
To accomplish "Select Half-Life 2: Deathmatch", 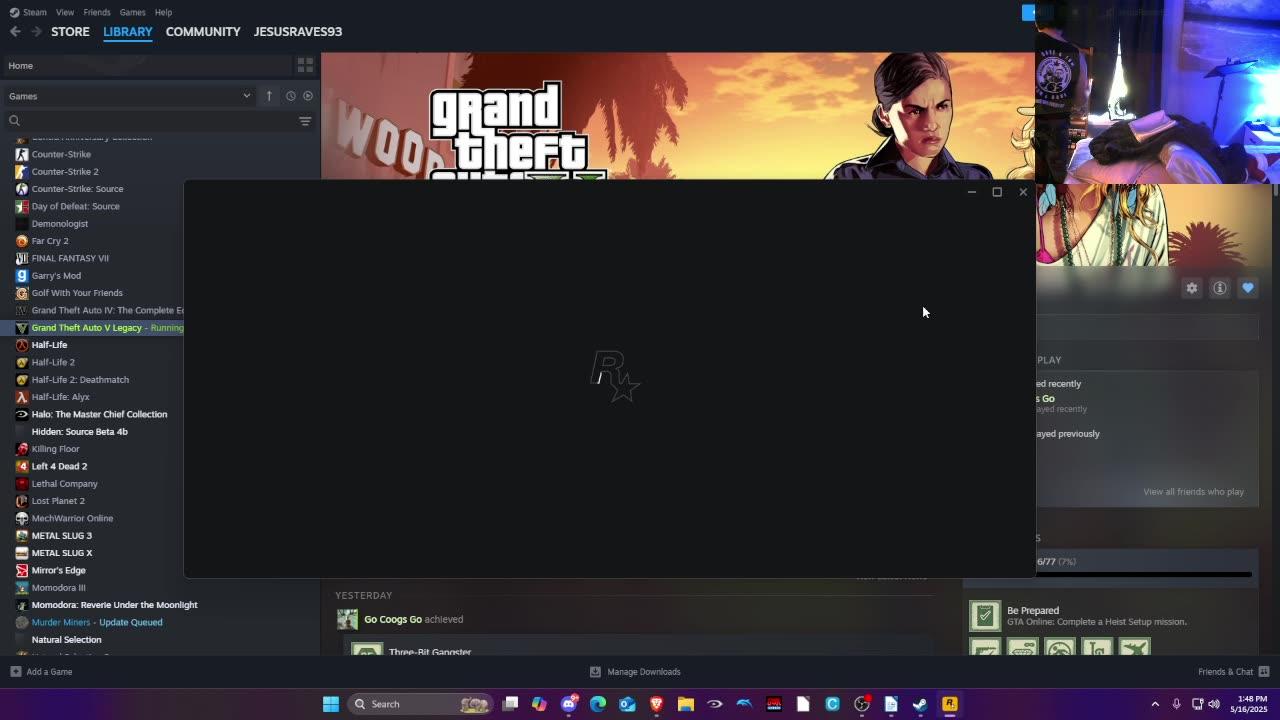I will pyautogui.click(x=80, y=380).
